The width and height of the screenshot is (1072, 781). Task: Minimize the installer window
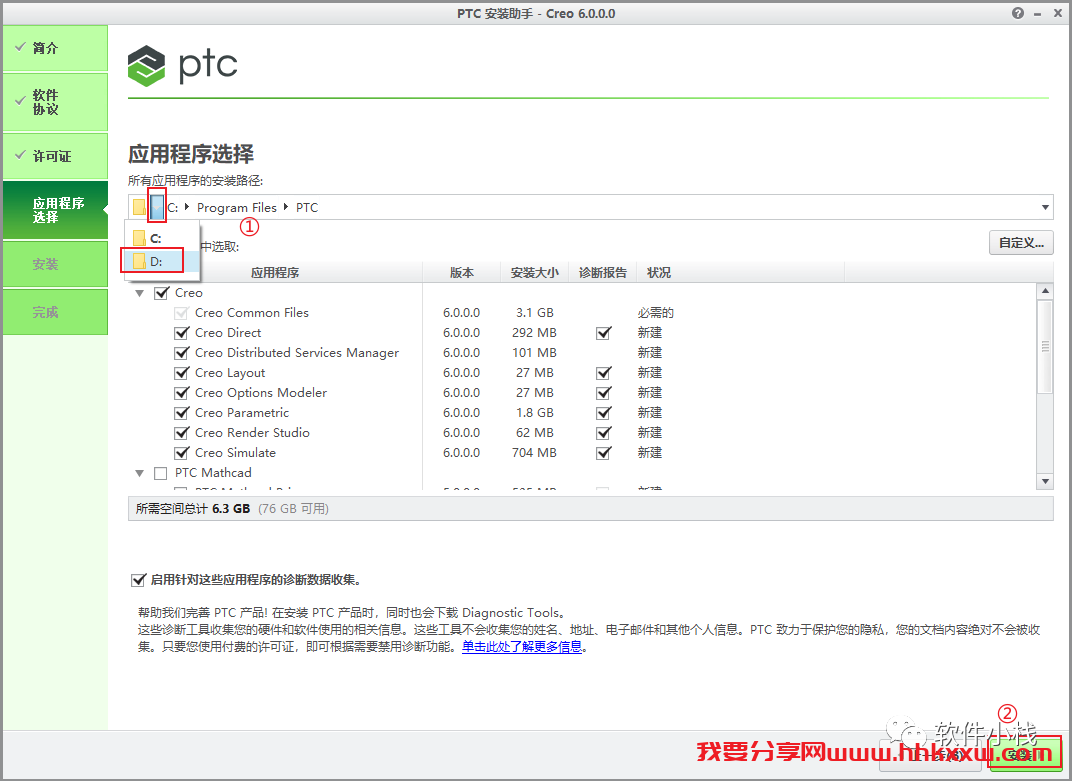click(x=1038, y=14)
